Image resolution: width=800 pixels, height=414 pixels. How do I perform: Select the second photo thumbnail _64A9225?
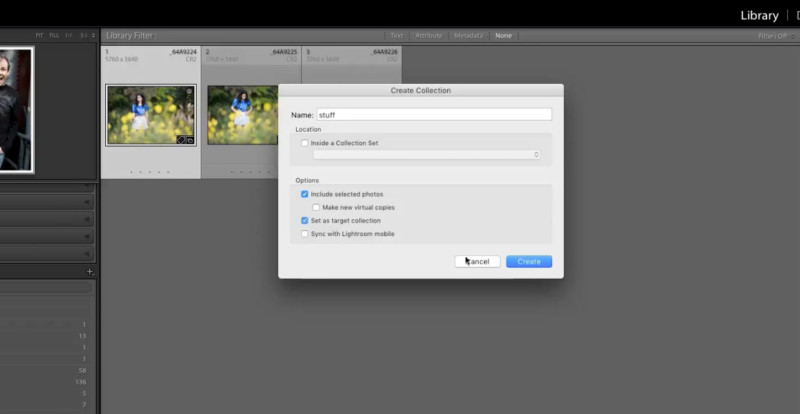243,115
